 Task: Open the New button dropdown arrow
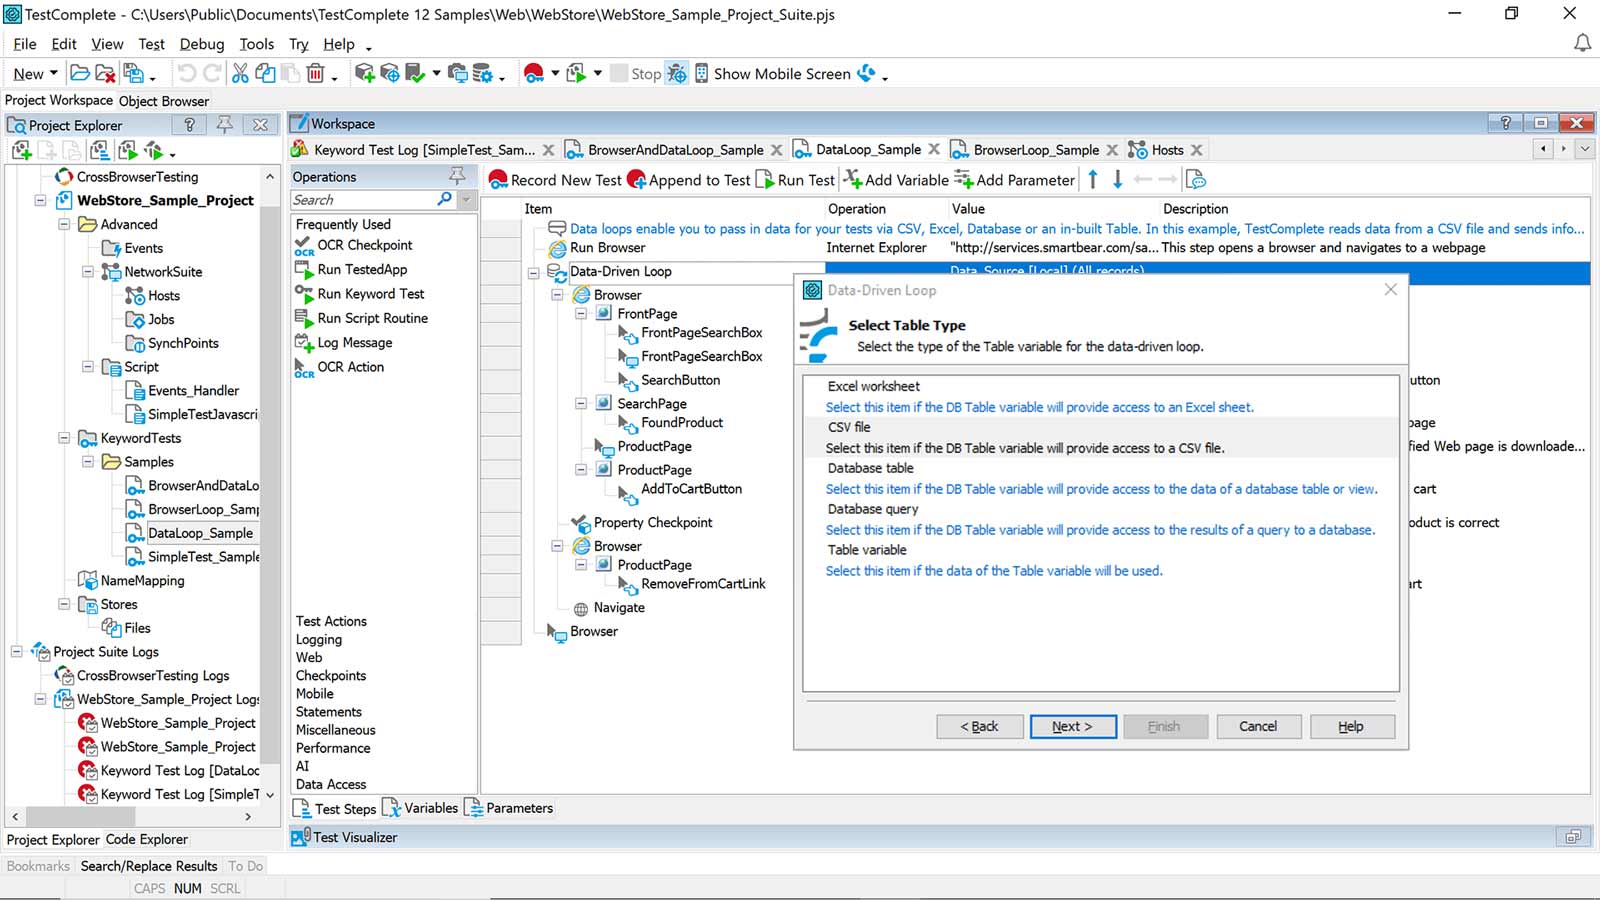click(54, 73)
